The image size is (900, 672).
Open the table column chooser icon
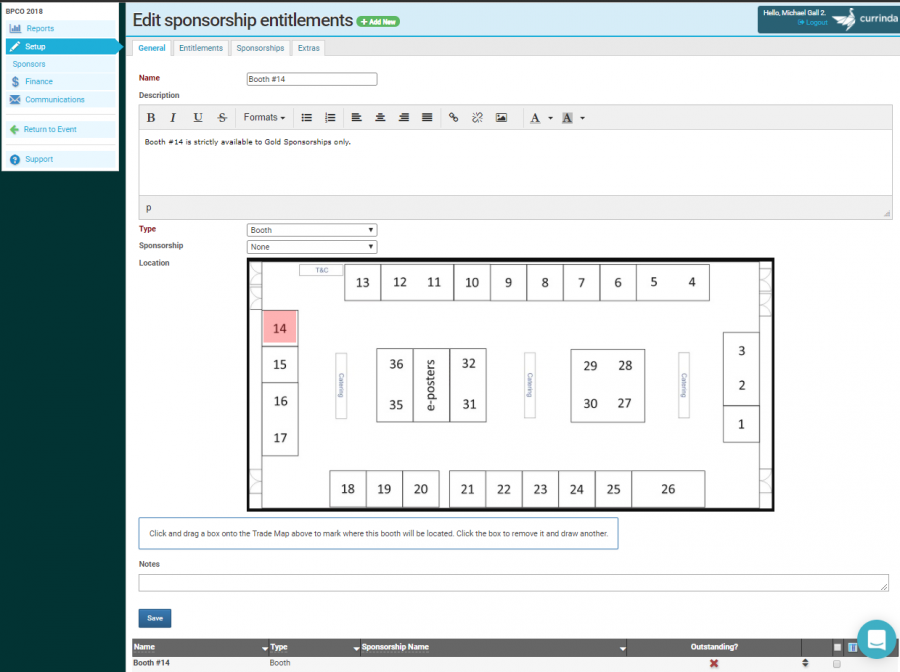point(852,647)
